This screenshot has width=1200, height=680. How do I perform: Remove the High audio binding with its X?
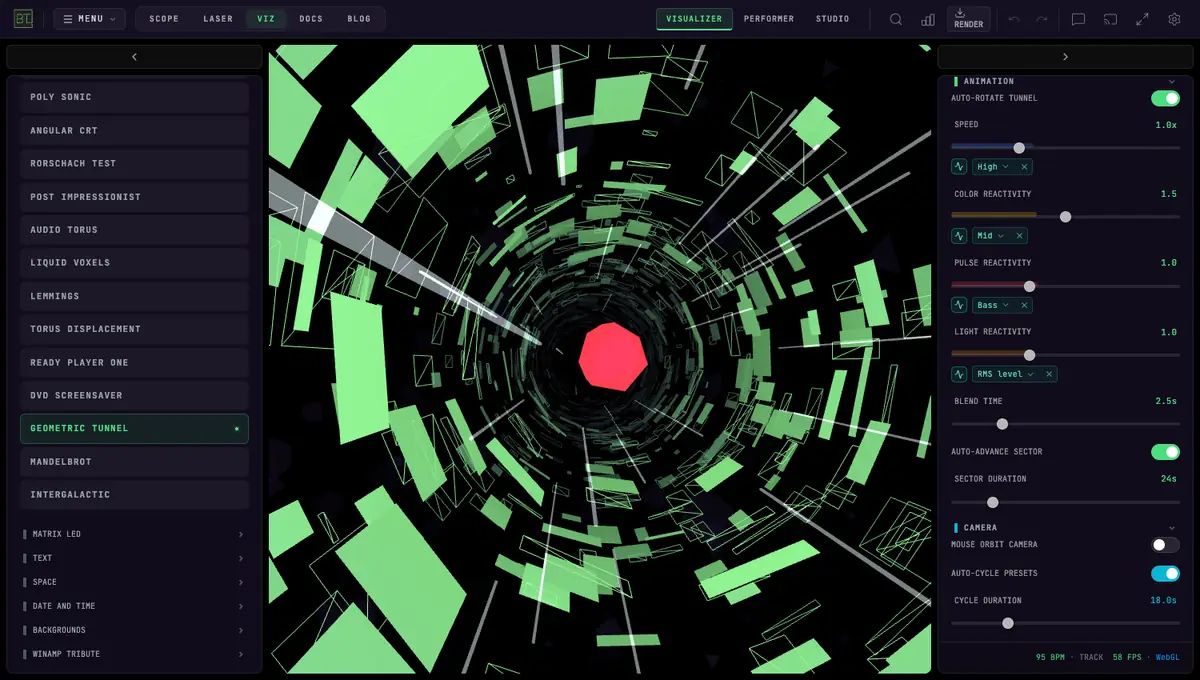(x=1024, y=167)
